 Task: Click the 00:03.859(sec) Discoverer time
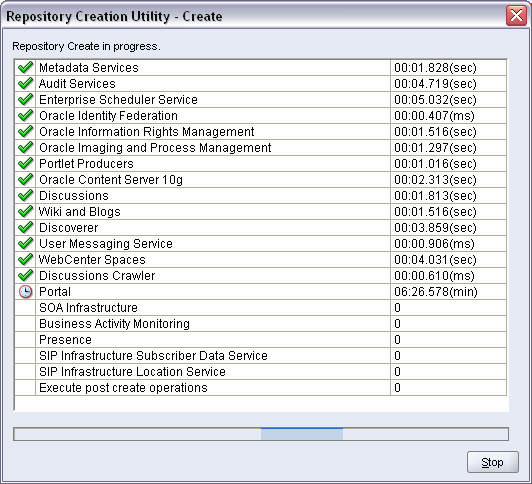[x=435, y=228]
